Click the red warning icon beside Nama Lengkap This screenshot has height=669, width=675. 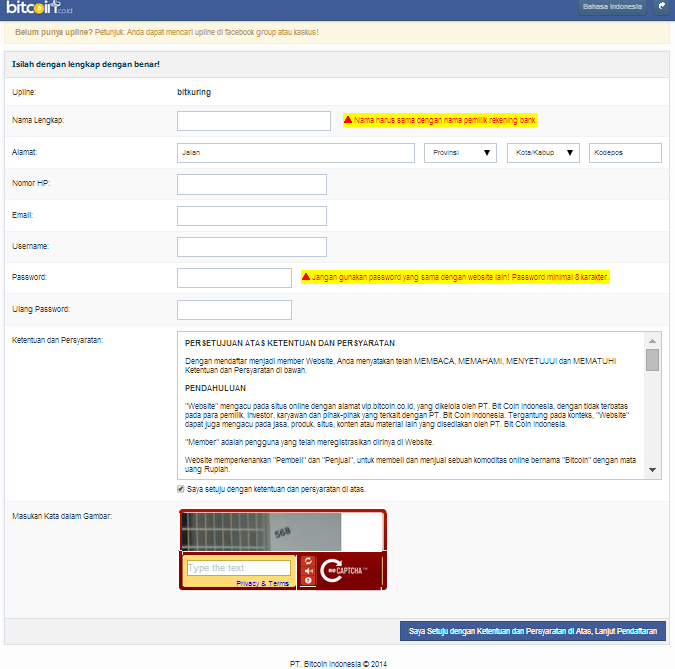coord(348,120)
